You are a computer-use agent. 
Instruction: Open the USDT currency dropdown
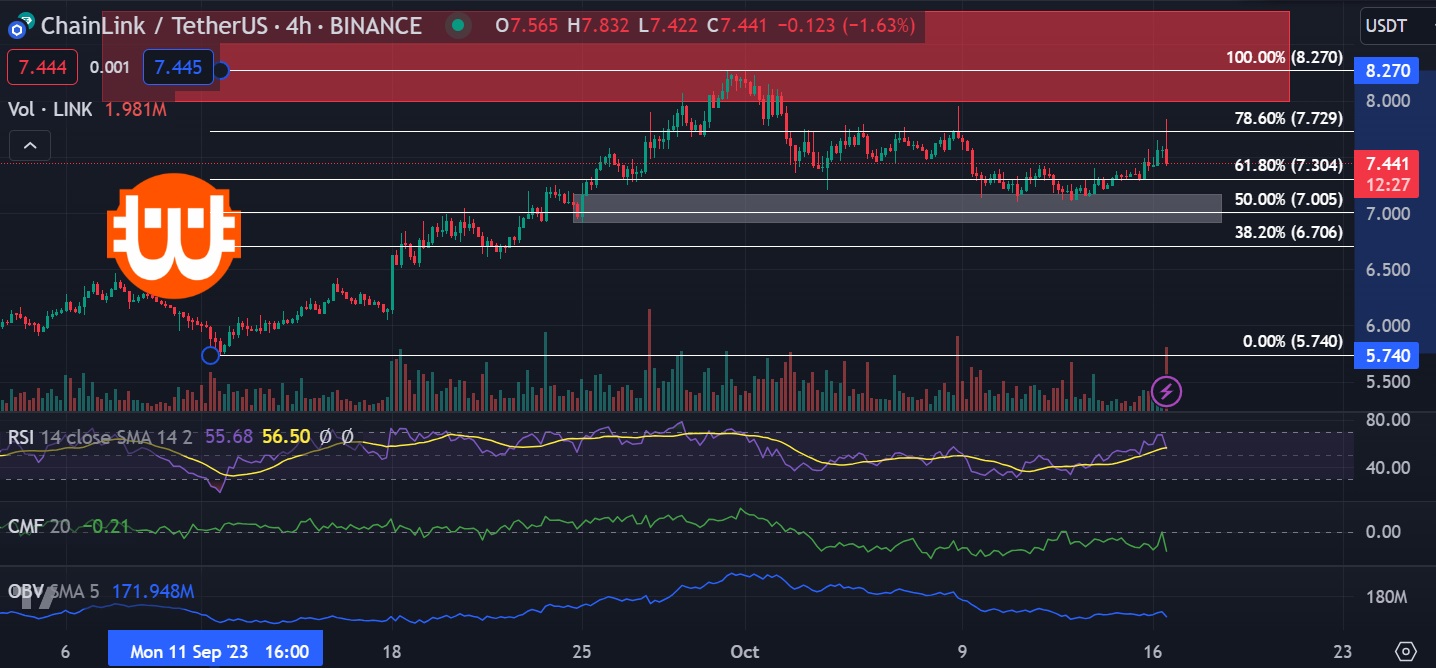tap(1387, 26)
